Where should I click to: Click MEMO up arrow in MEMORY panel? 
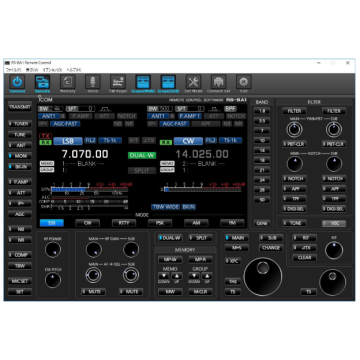tap(177, 276)
